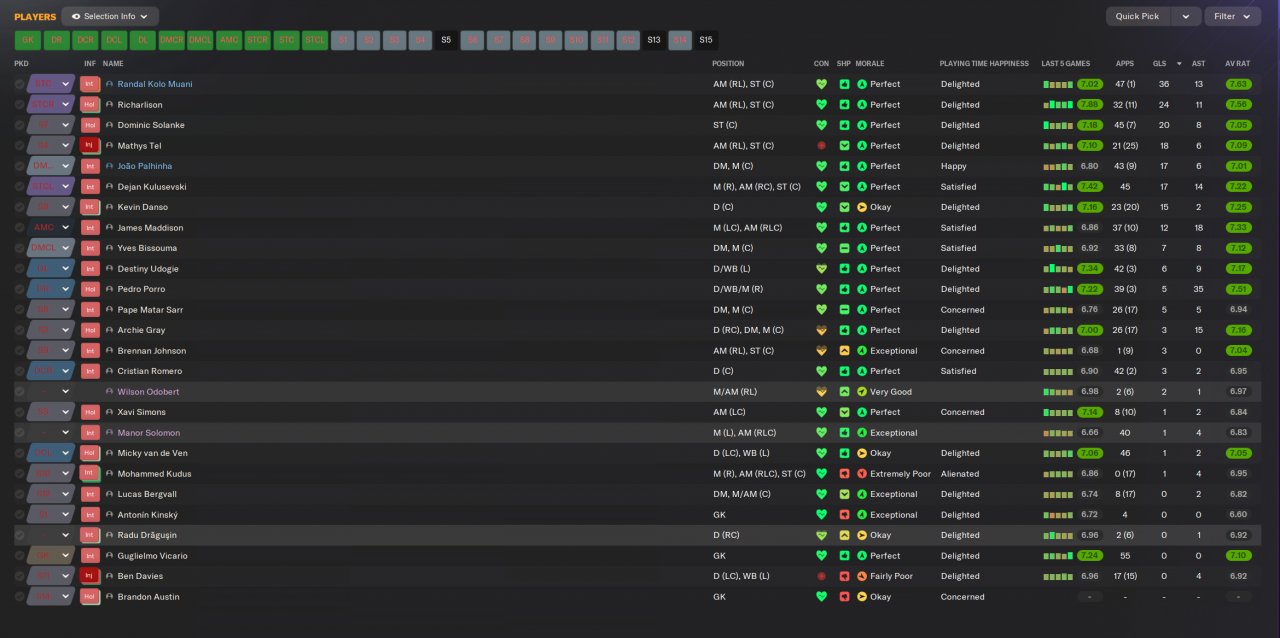The height and width of the screenshot is (638, 1280).
Task: Select the empty S13 substitute slot
Action: [654, 41]
